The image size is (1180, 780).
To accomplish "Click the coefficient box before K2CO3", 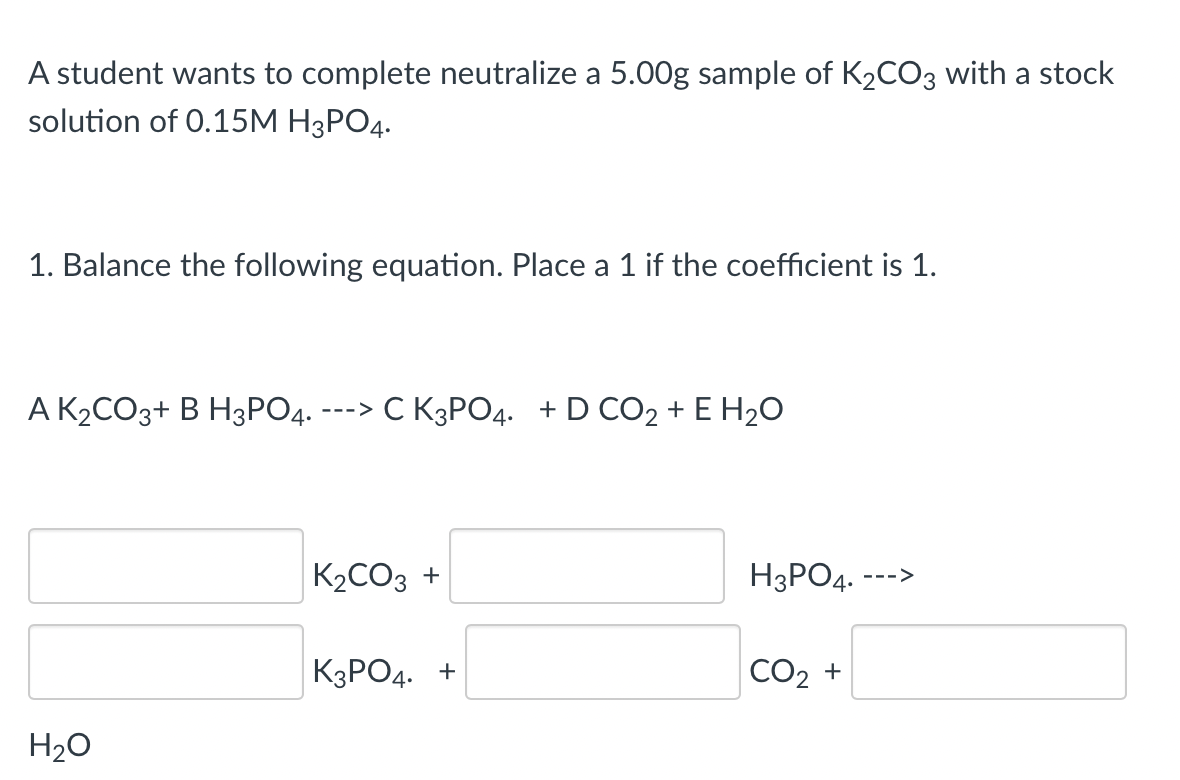I will 165,566.
